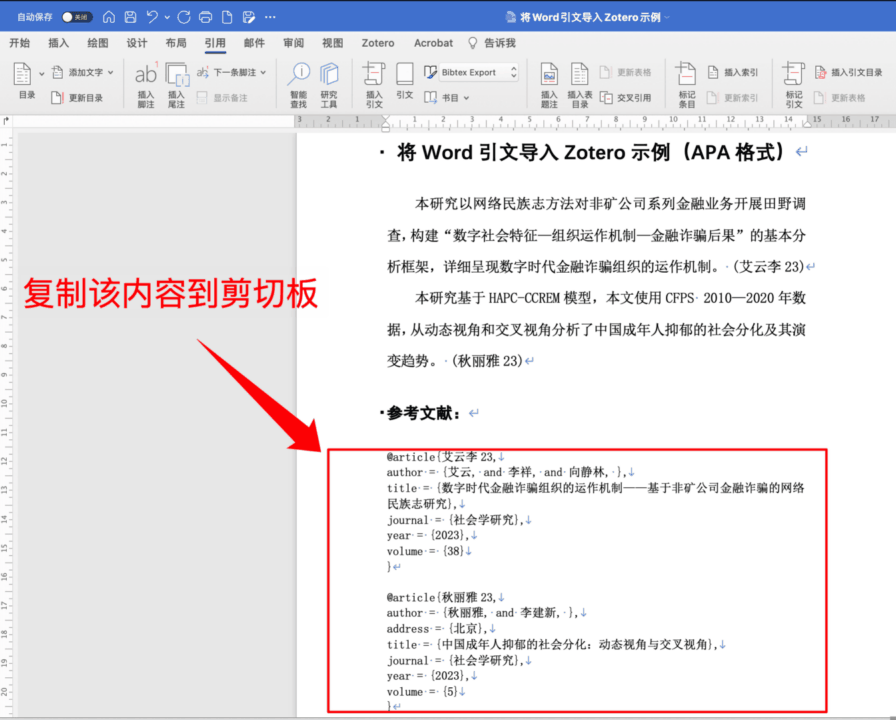Switch to the Zotero ribbon tab
The image size is (896, 720).
[x=377, y=43]
